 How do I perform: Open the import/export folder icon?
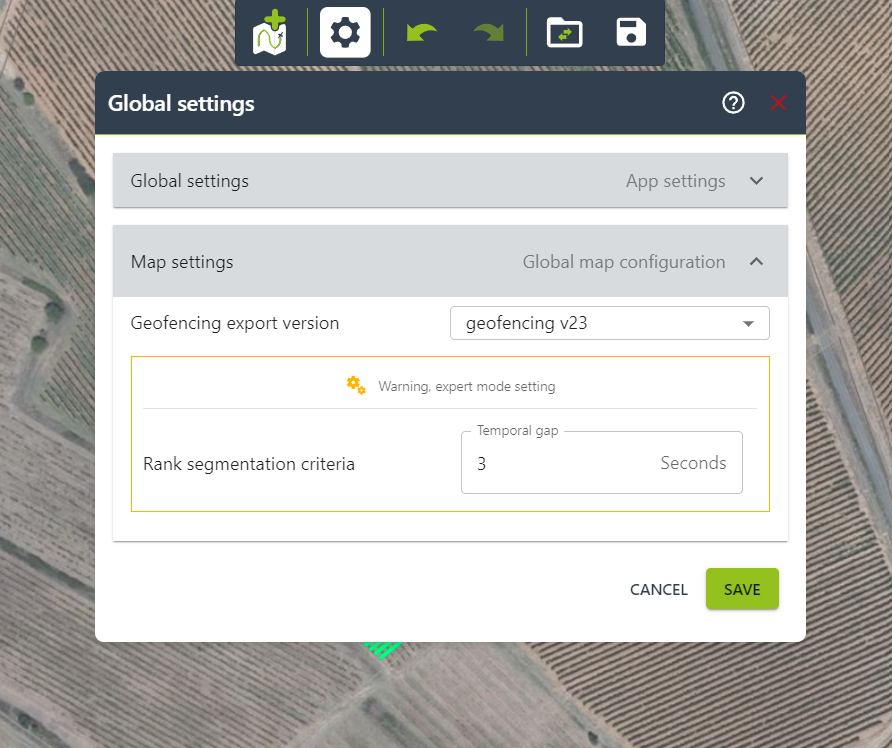(x=563, y=31)
